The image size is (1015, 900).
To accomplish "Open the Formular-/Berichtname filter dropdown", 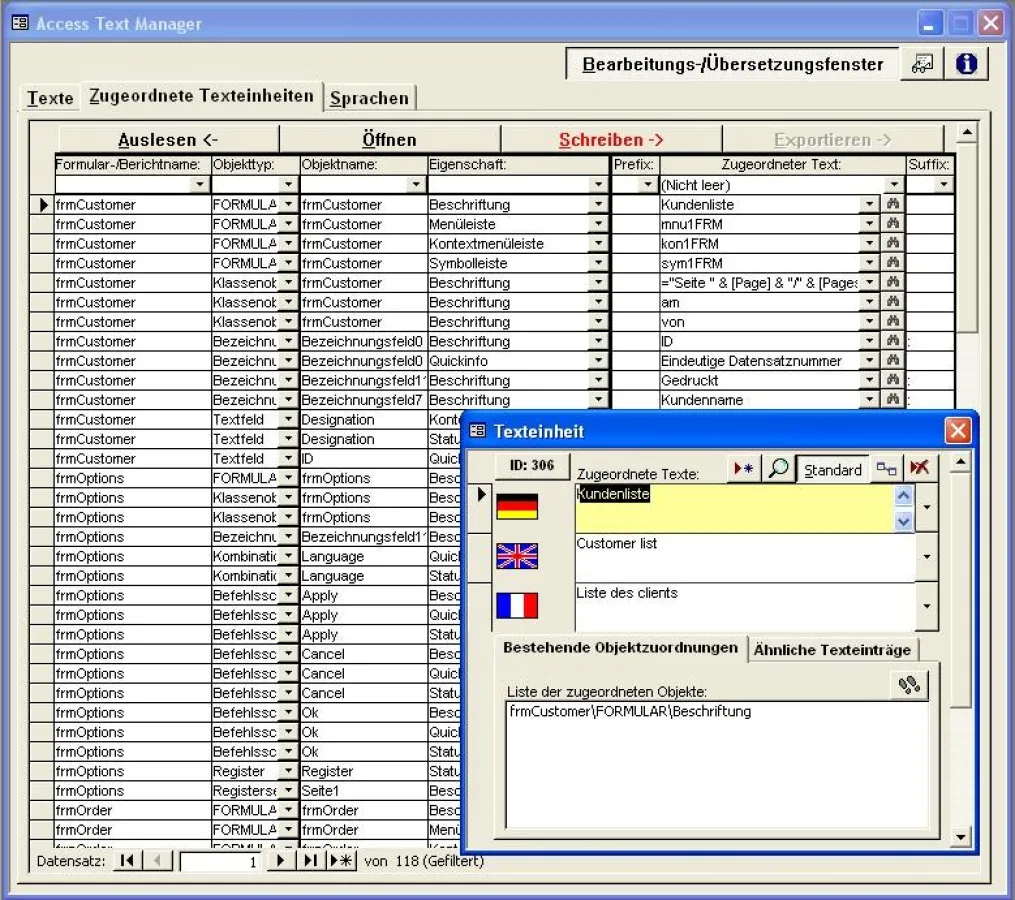I will point(199,185).
